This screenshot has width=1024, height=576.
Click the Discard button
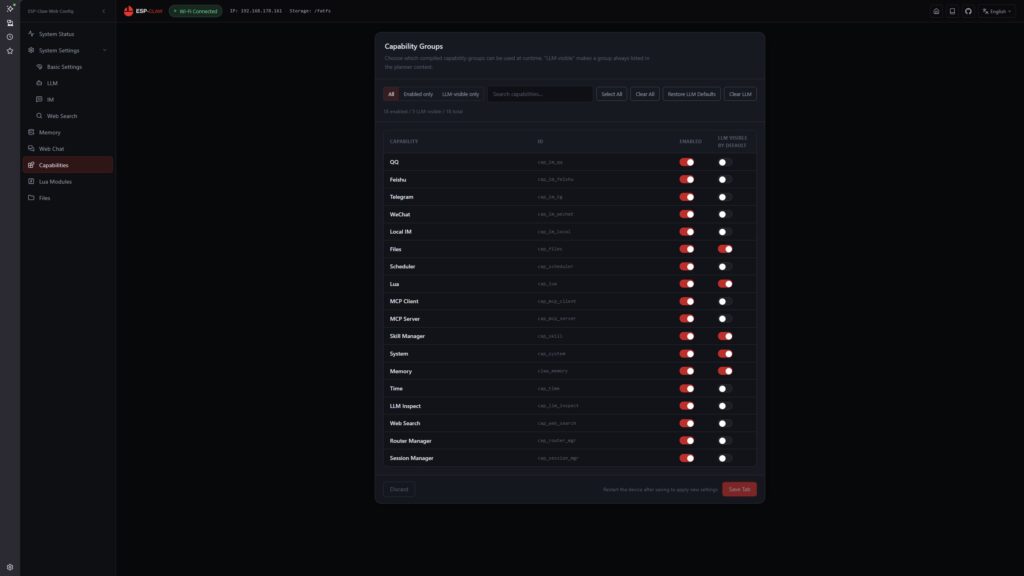[398, 489]
